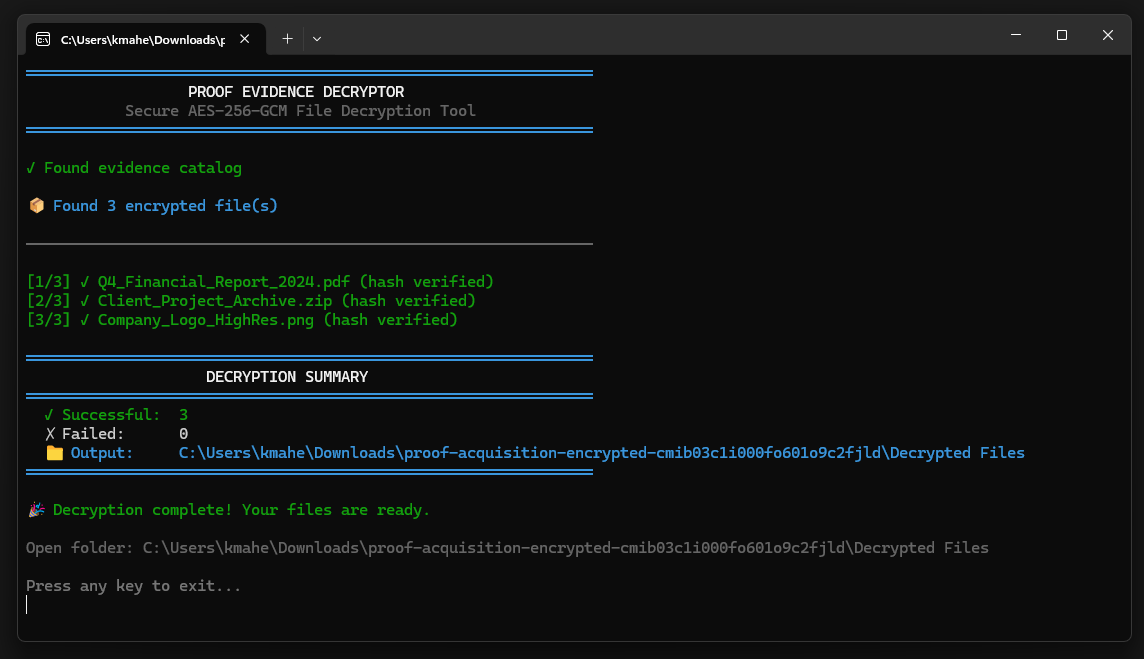Click the party popper icon beside Decryption complete

point(36,509)
